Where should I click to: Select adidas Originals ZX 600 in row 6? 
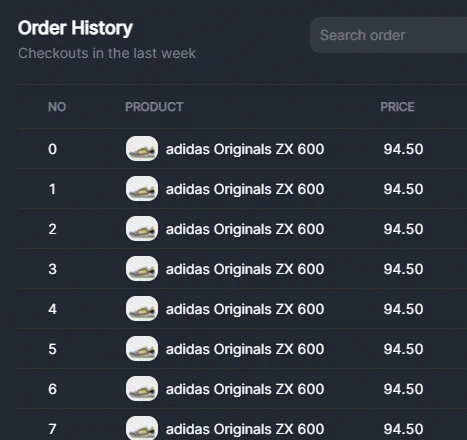pos(245,389)
